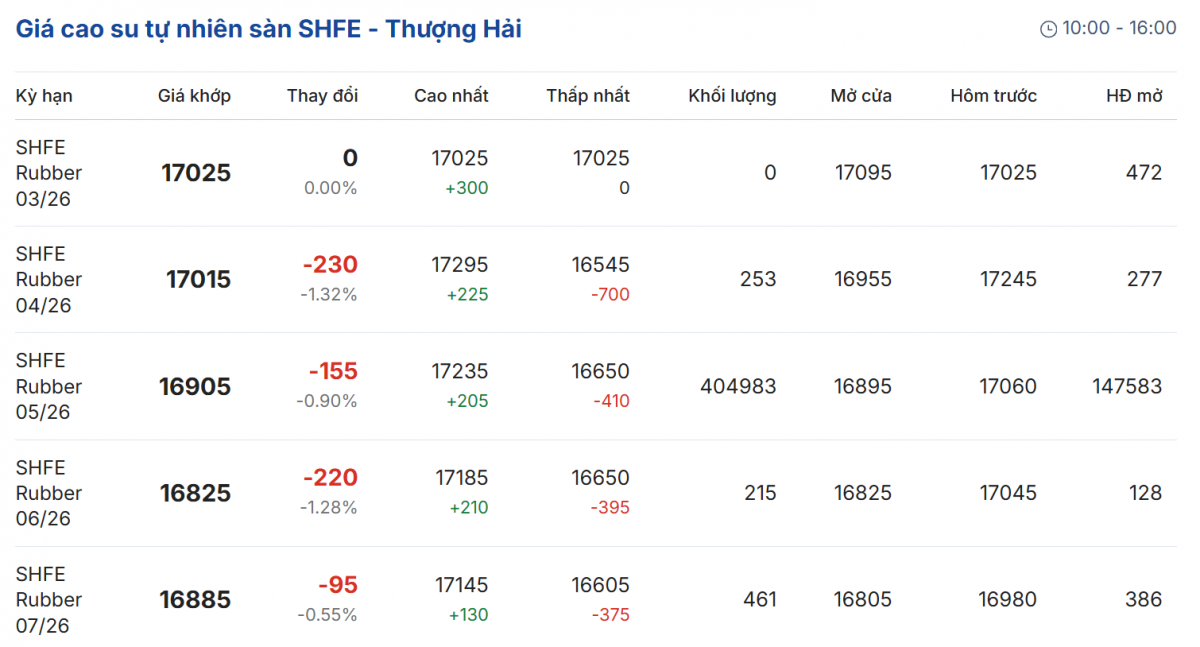Select the SHFE Rubber 07/26 contract
Viewport: 1200px width, 647px height.
click(48, 600)
